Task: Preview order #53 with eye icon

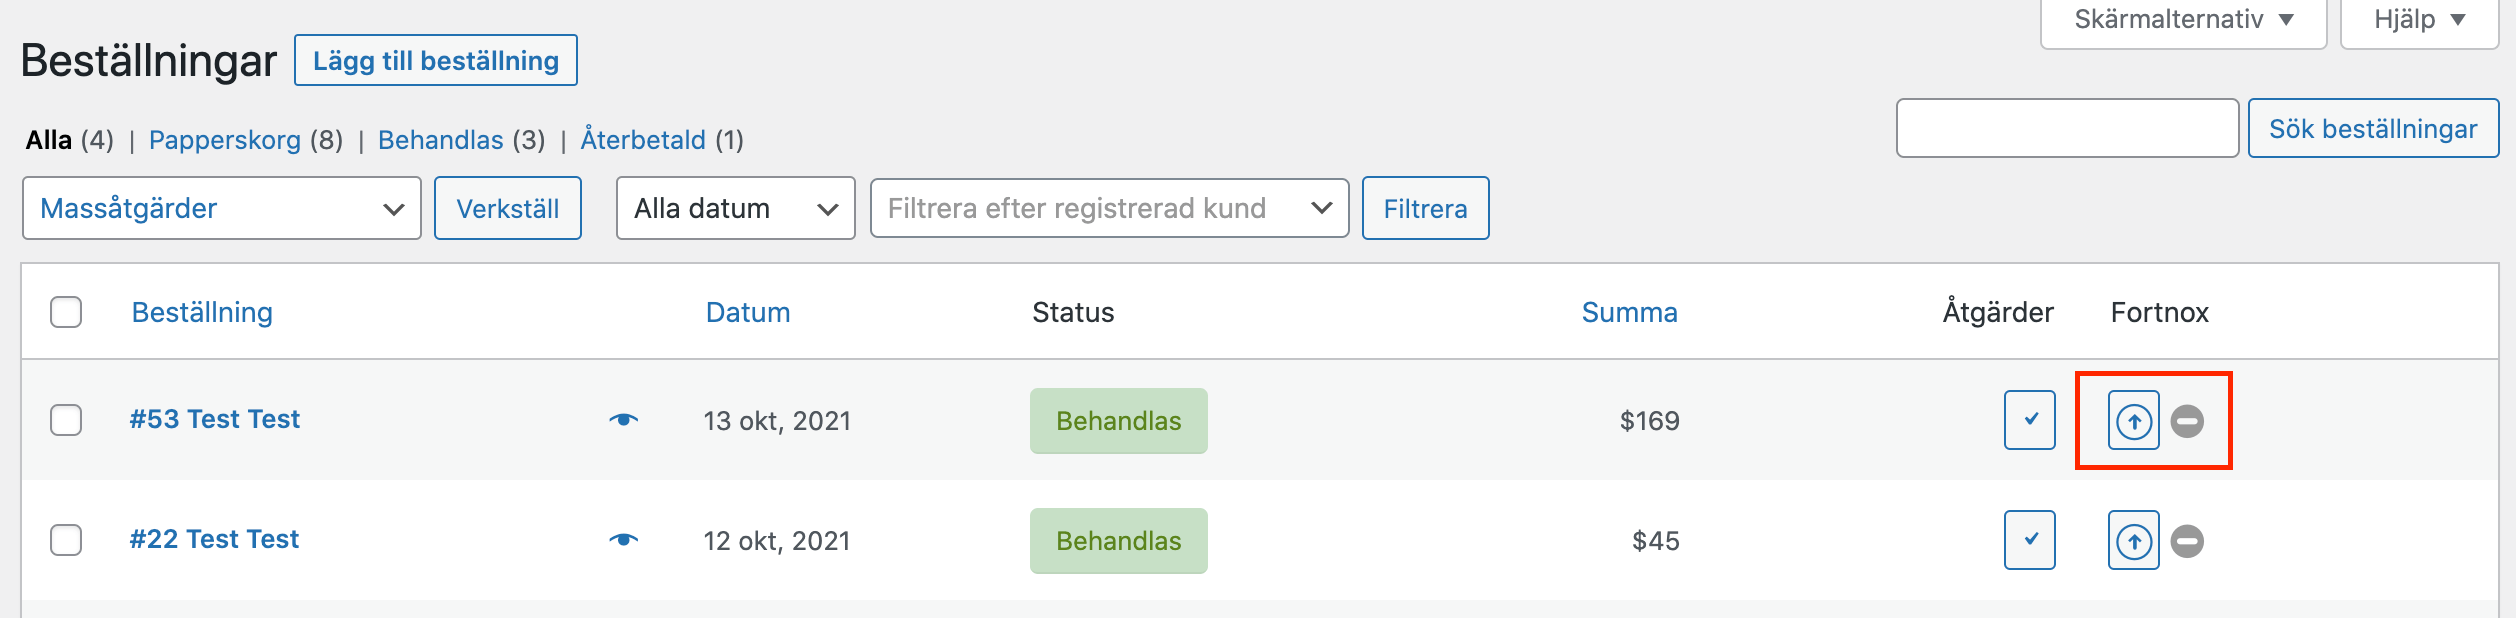Action: click(623, 420)
